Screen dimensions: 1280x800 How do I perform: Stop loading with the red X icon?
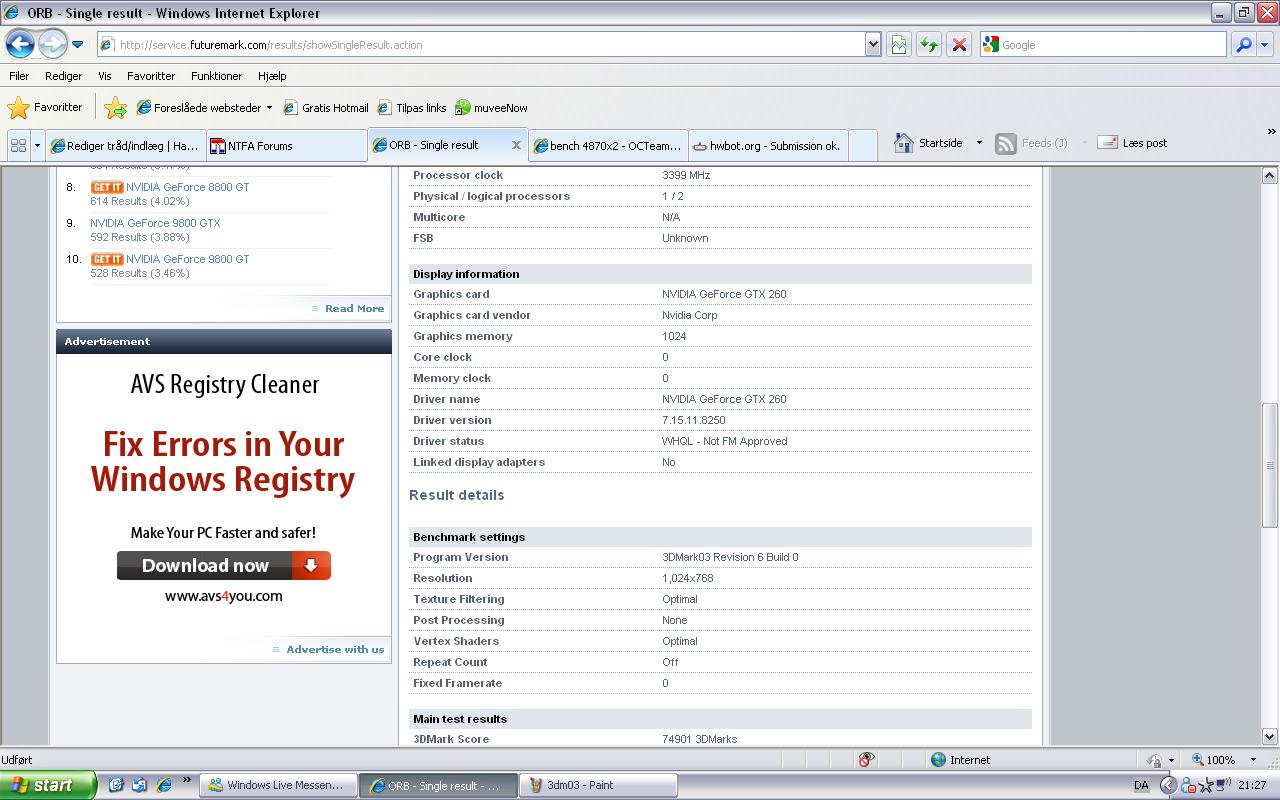(x=959, y=45)
